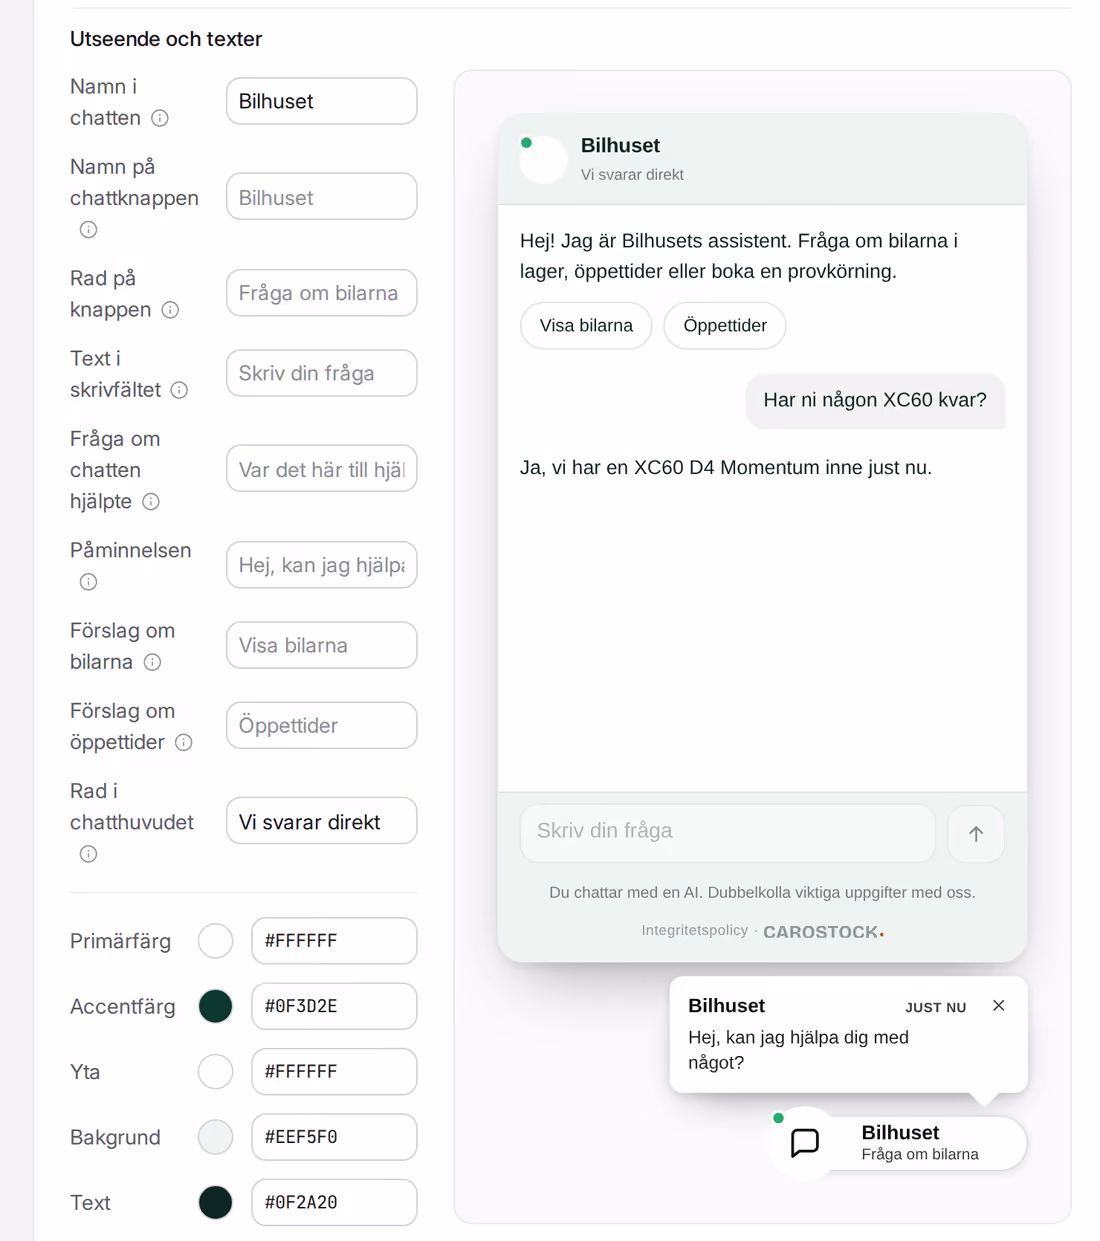Open the Primärfärg color swatch

tap(215, 941)
